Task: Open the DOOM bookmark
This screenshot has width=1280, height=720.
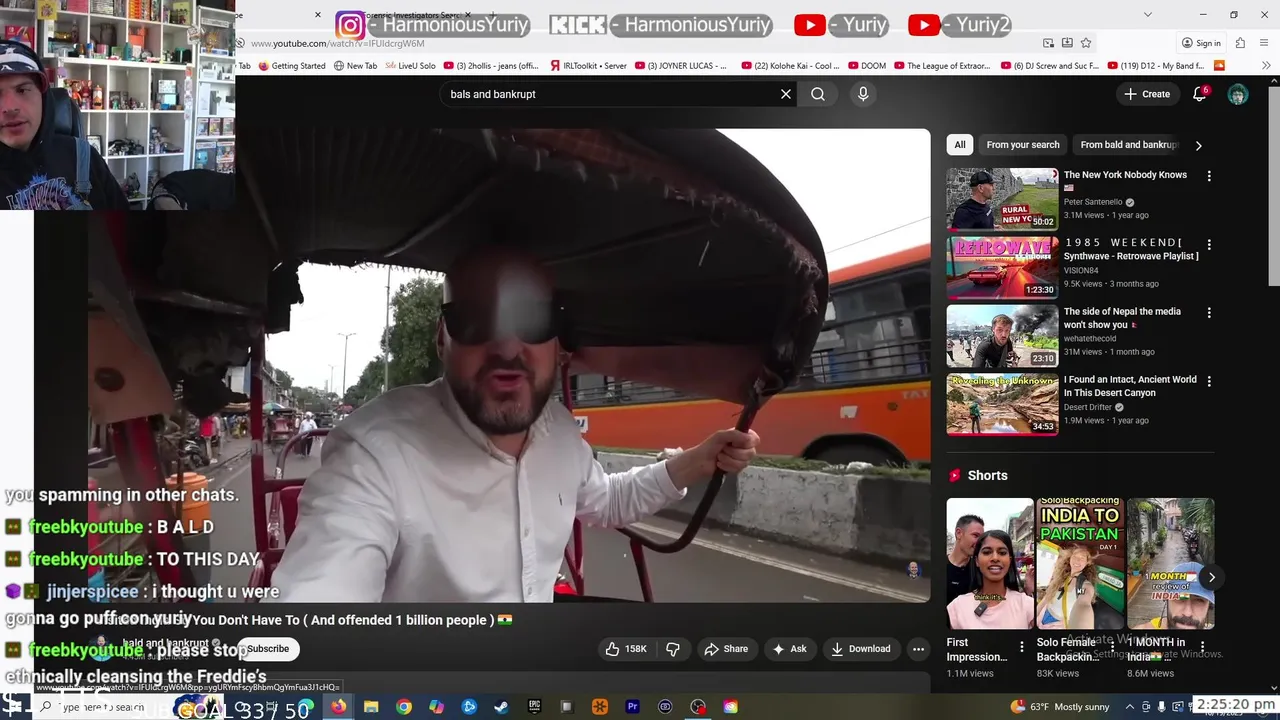Action: 867,66
